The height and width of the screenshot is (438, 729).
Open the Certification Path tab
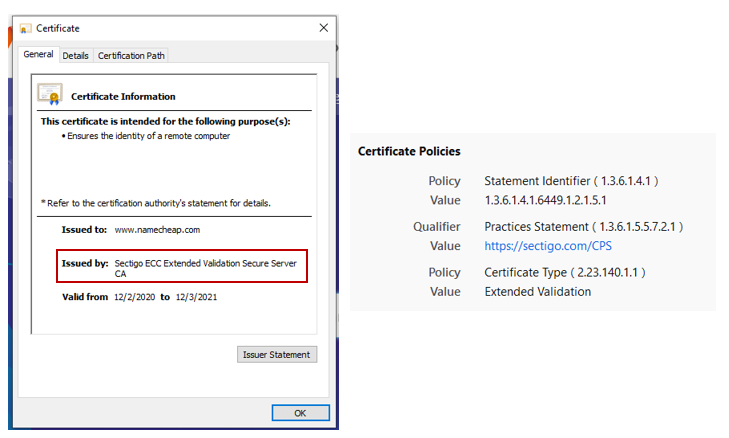[131, 56]
